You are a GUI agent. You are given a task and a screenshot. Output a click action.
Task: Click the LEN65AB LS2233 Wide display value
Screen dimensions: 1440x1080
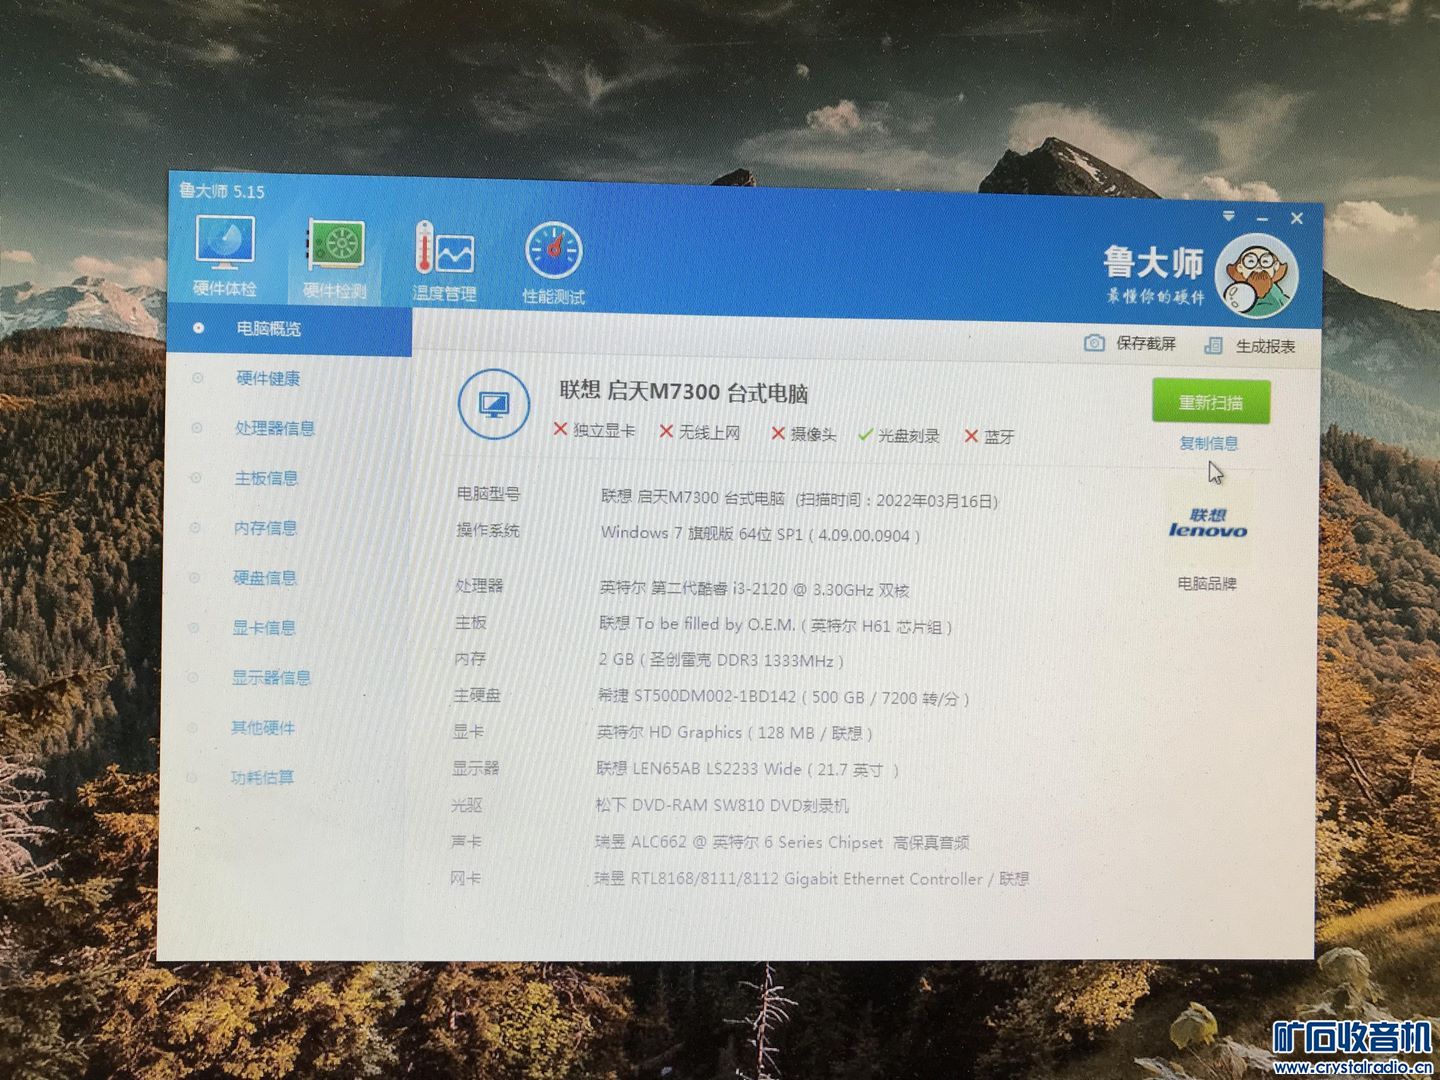(748, 769)
